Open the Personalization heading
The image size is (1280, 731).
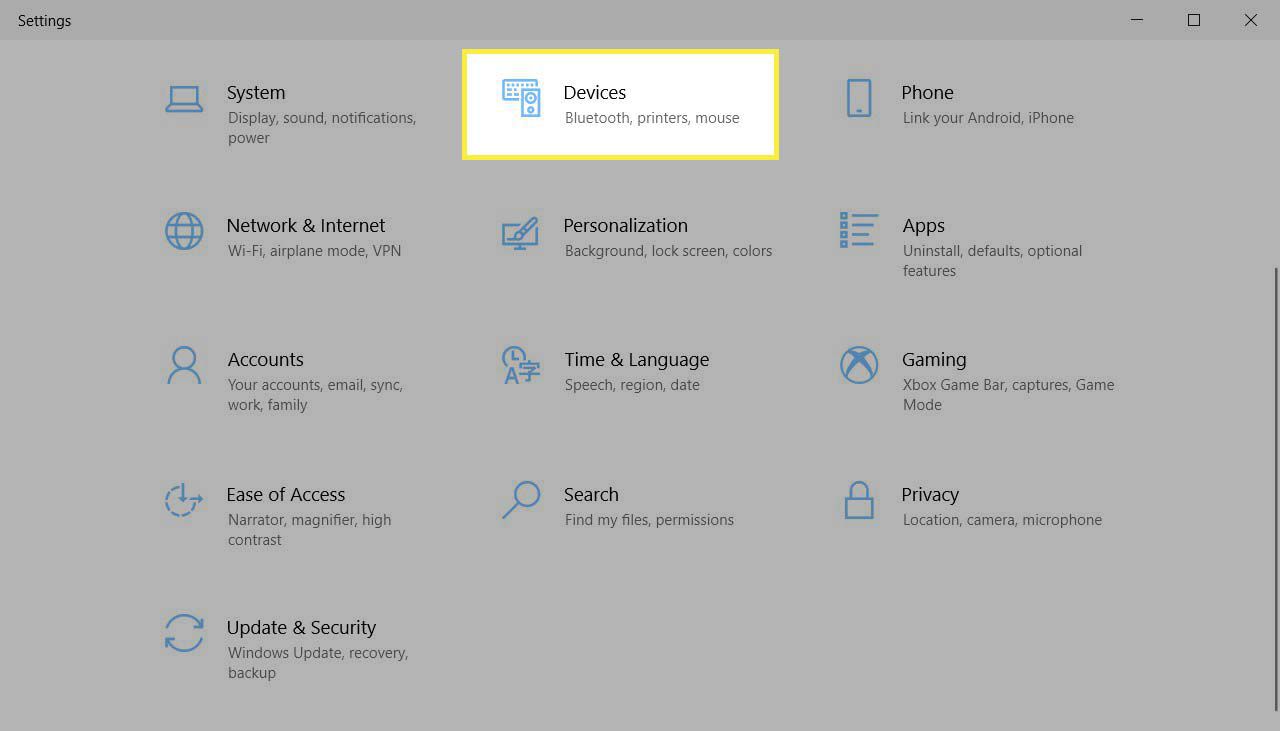[626, 225]
